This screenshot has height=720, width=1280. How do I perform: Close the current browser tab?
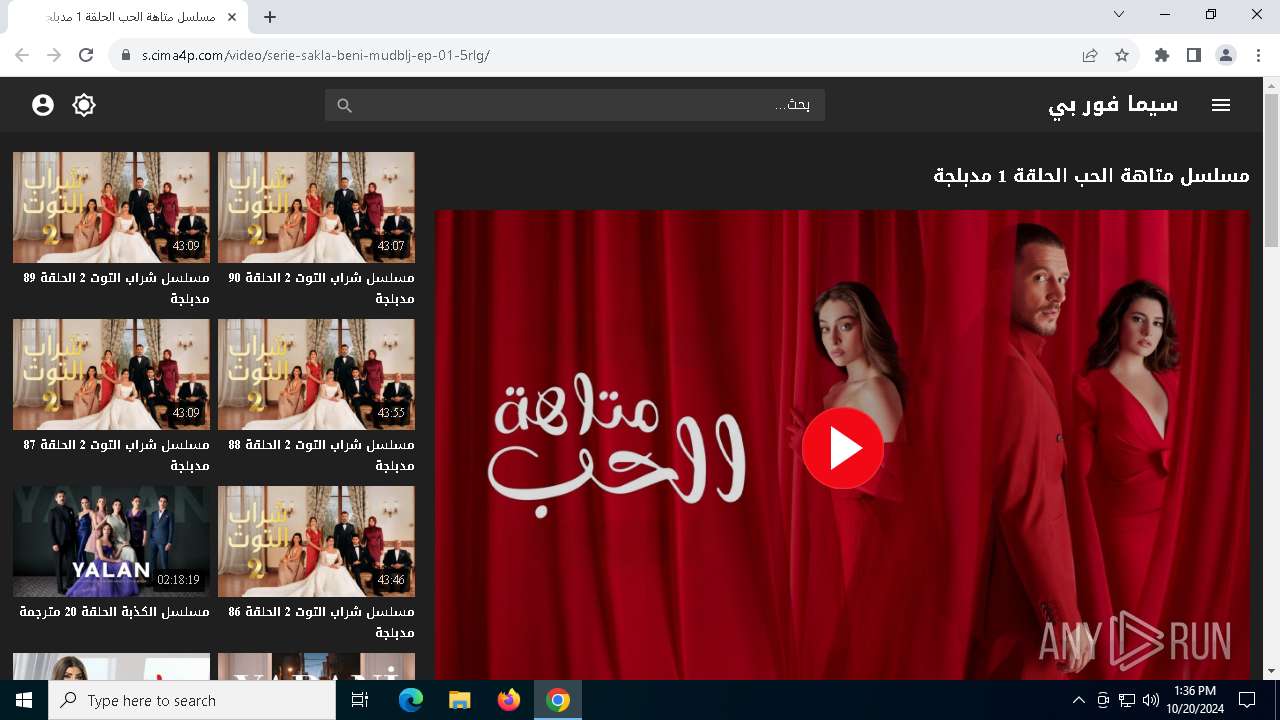232,17
